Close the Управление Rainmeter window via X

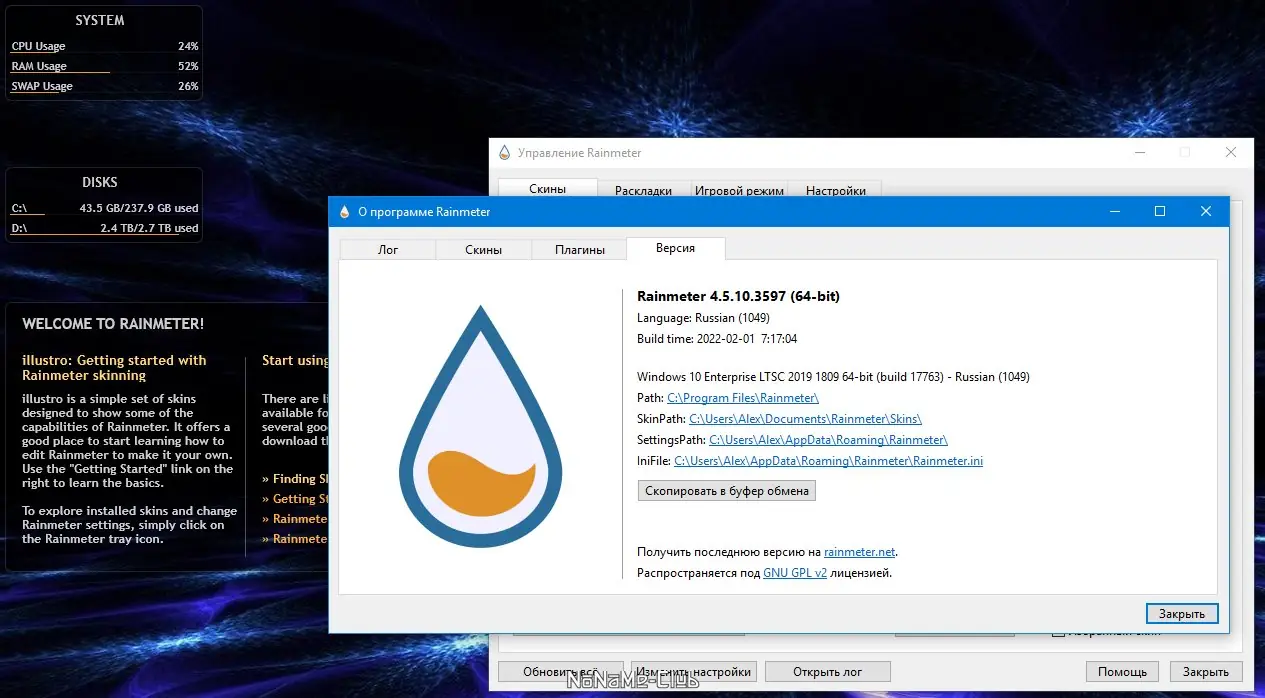(x=1231, y=153)
